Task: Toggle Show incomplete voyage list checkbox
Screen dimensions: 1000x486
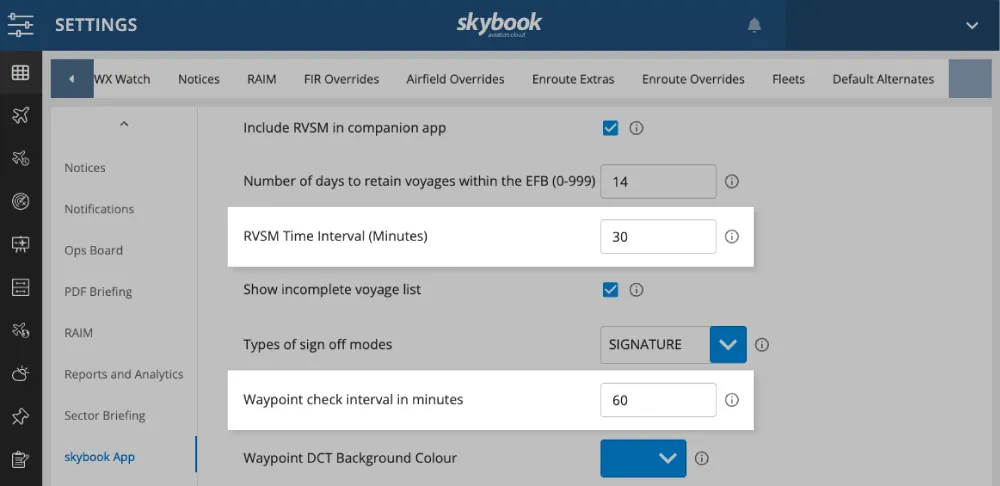Action: coord(610,290)
